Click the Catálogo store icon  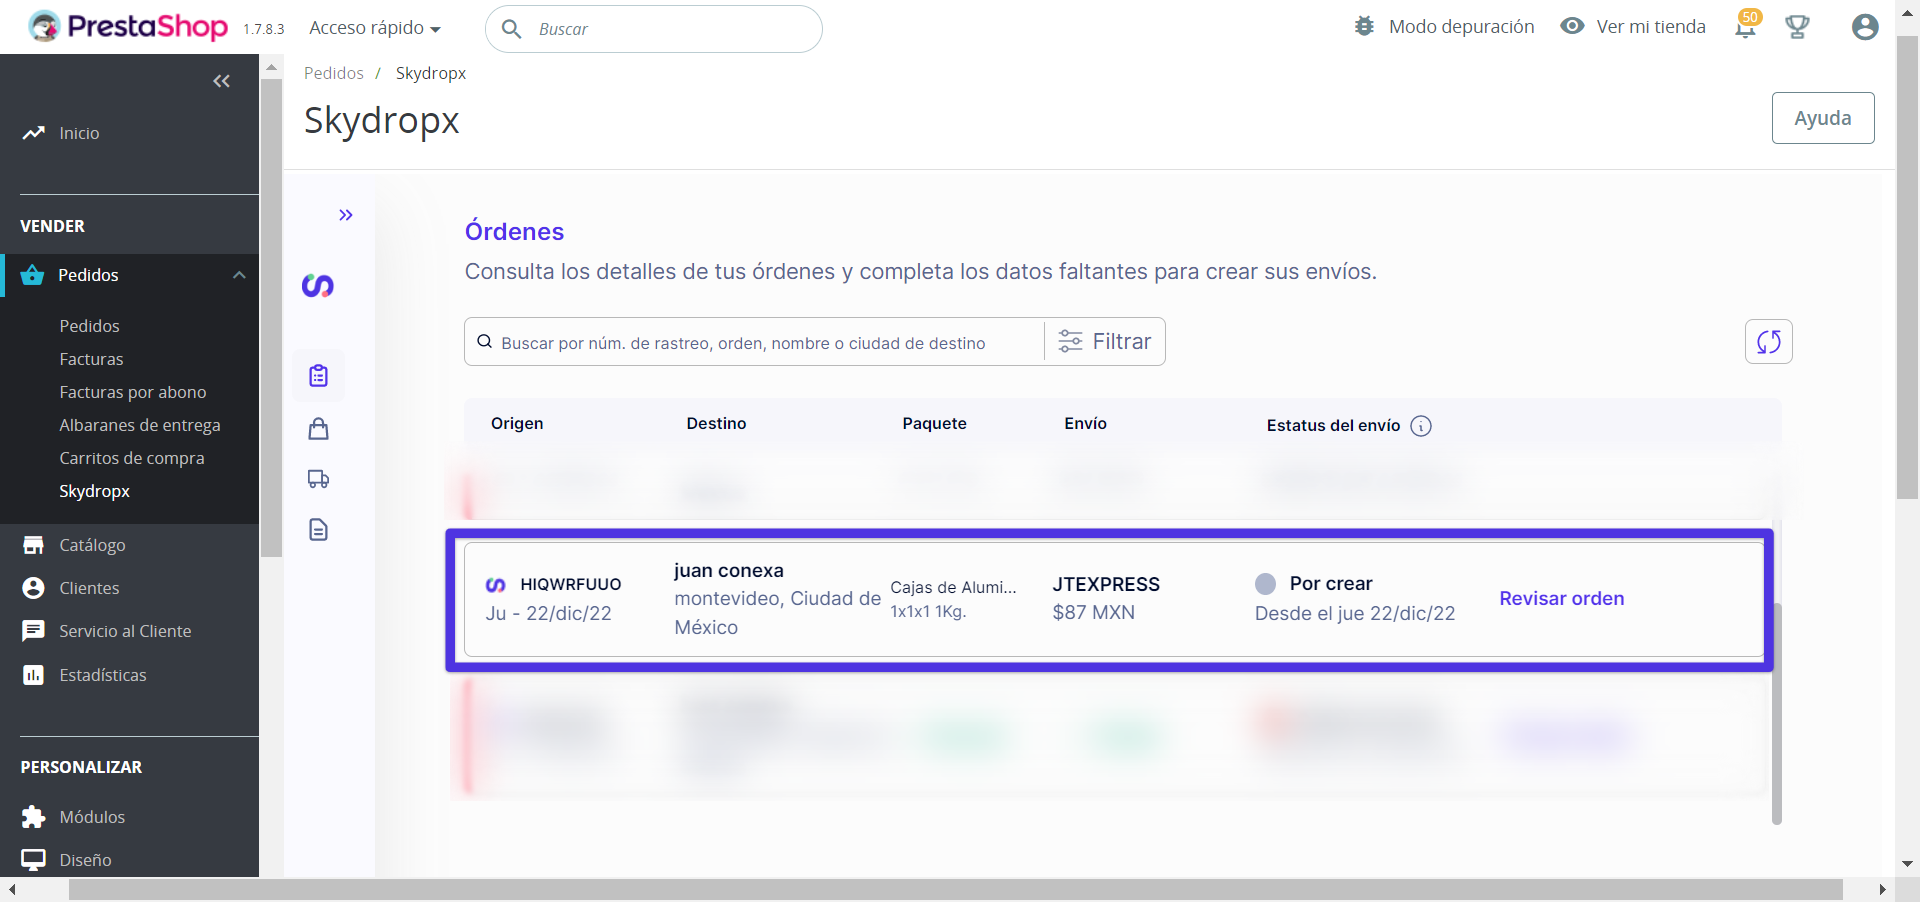pyautogui.click(x=33, y=545)
